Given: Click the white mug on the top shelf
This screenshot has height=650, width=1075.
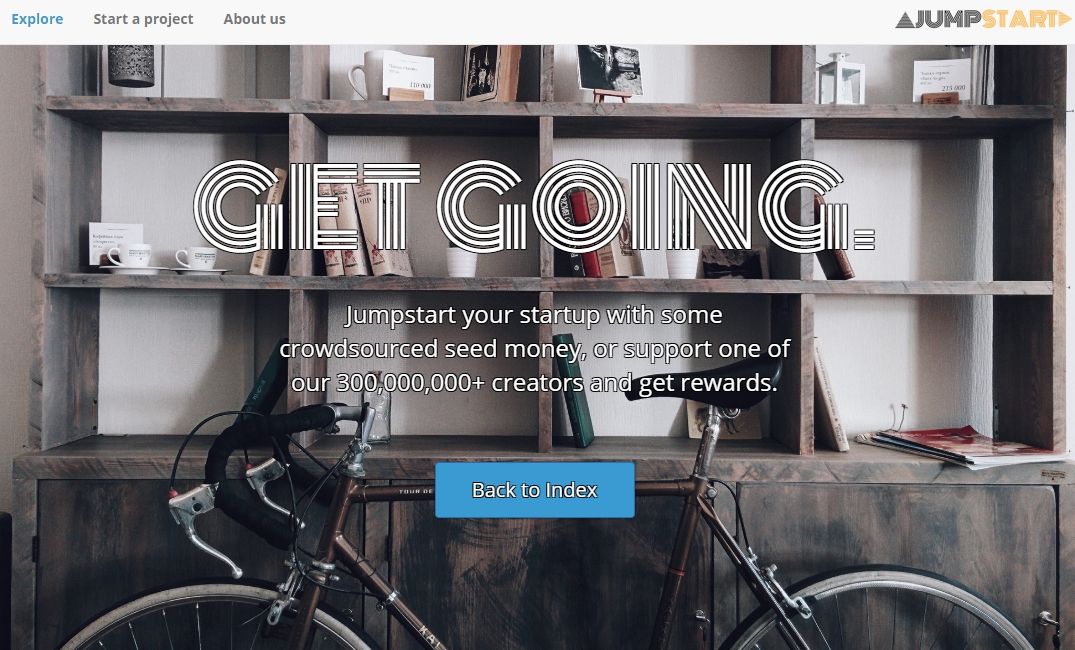Looking at the screenshot, I should pyautogui.click(x=366, y=75).
